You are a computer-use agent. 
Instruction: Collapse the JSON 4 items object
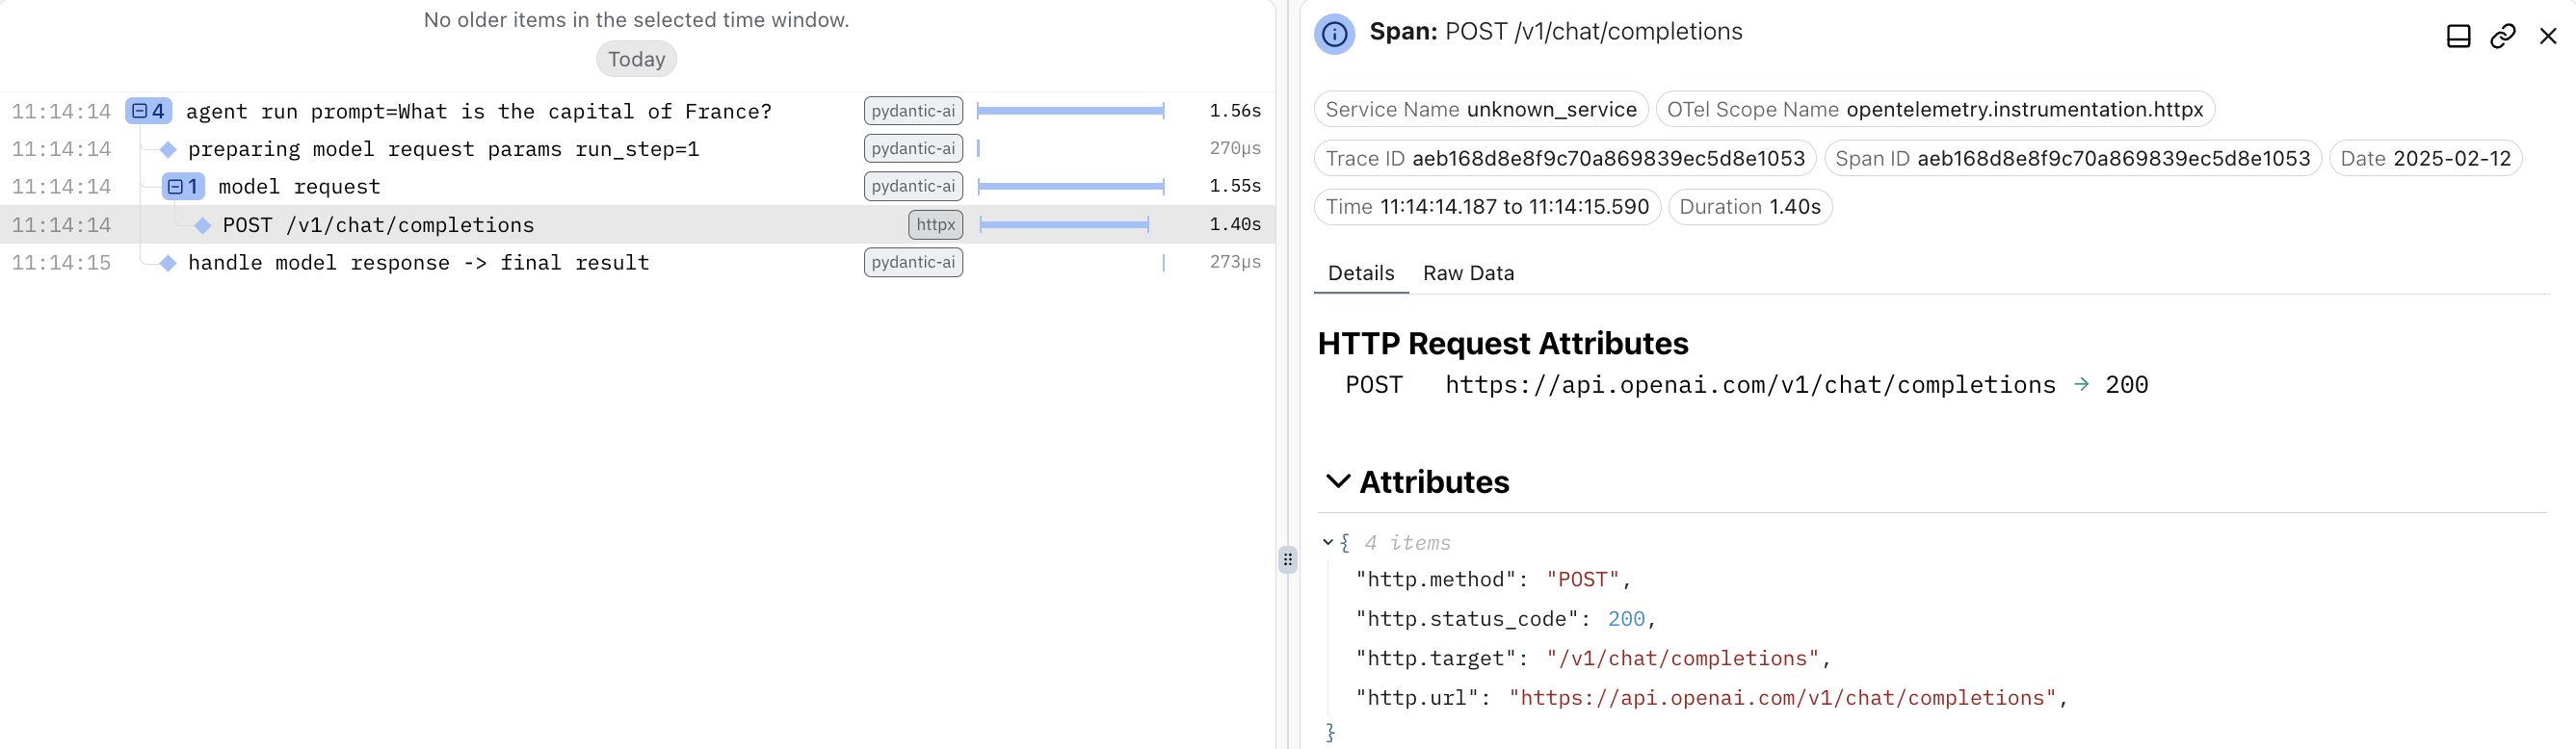1328,542
